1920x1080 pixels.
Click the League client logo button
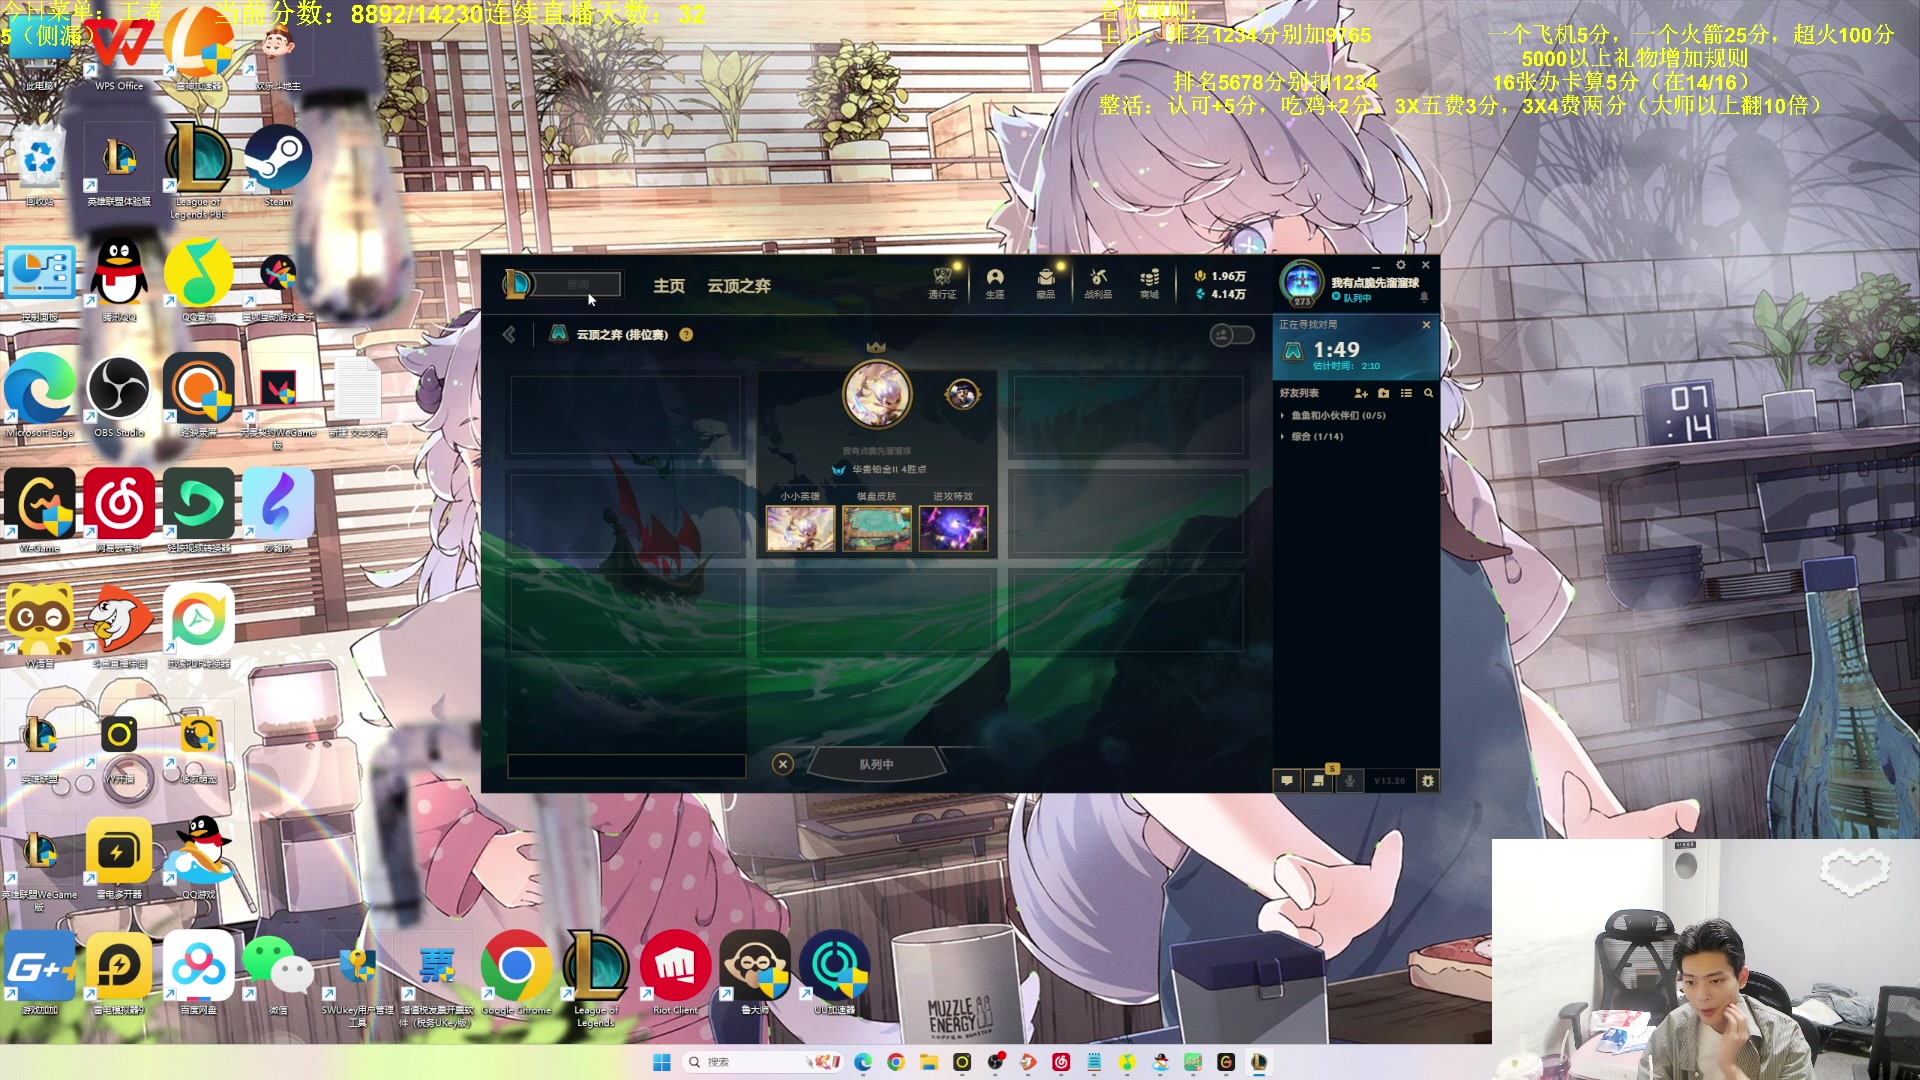click(517, 284)
